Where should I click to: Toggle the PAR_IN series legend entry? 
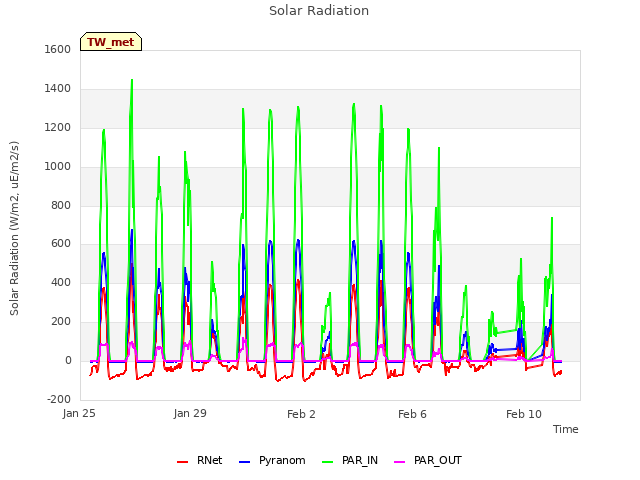click(x=350, y=461)
